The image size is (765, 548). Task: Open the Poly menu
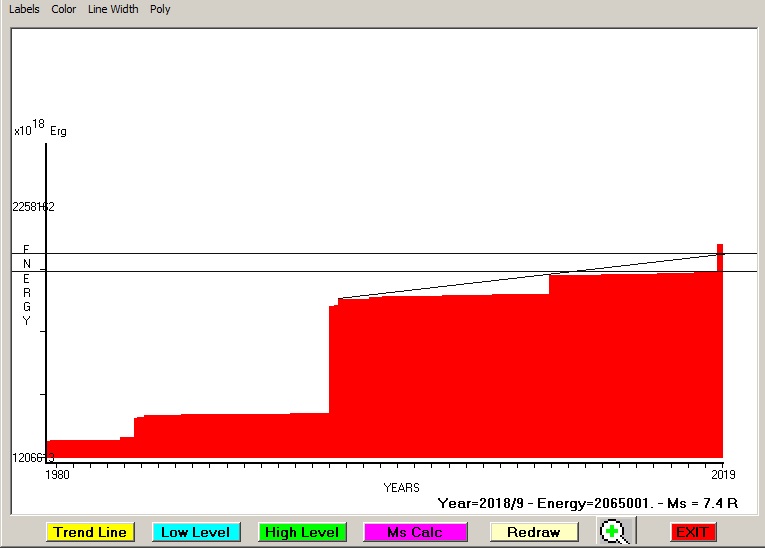coord(160,9)
